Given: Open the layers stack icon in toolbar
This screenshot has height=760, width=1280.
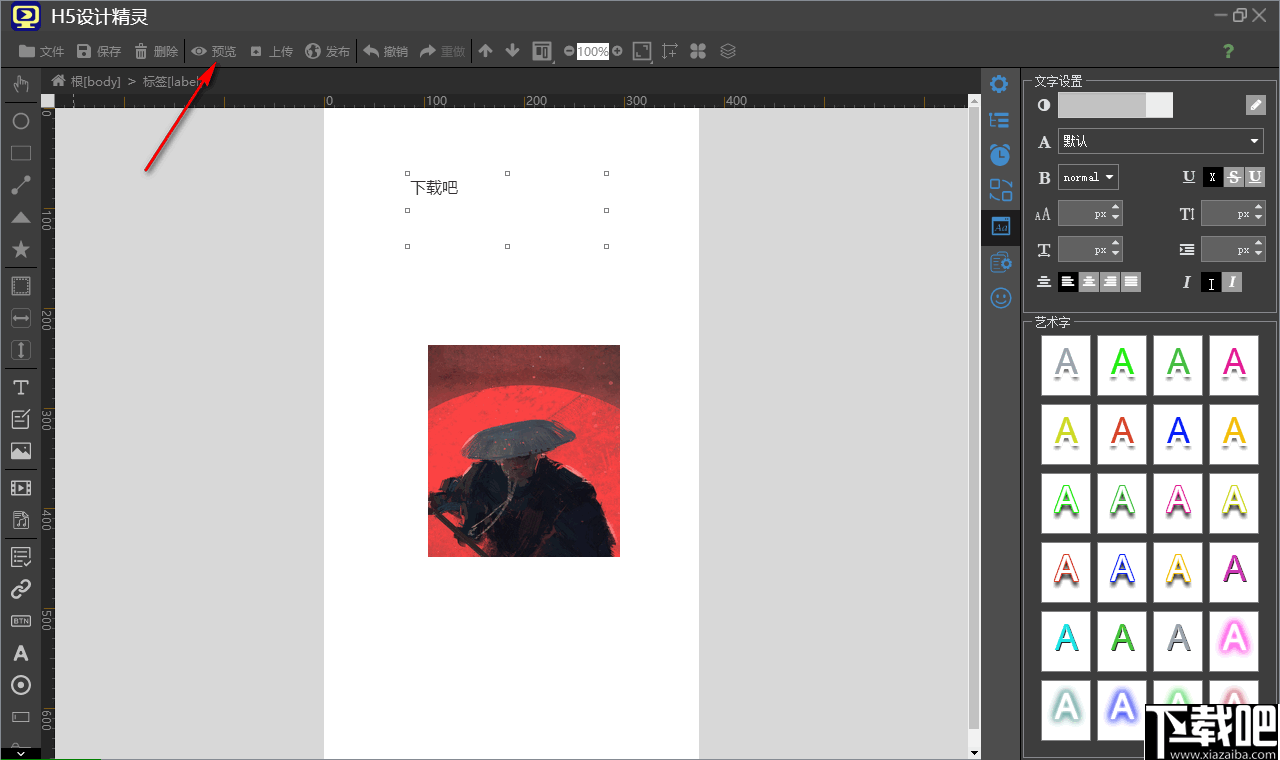Looking at the screenshot, I should coord(728,51).
